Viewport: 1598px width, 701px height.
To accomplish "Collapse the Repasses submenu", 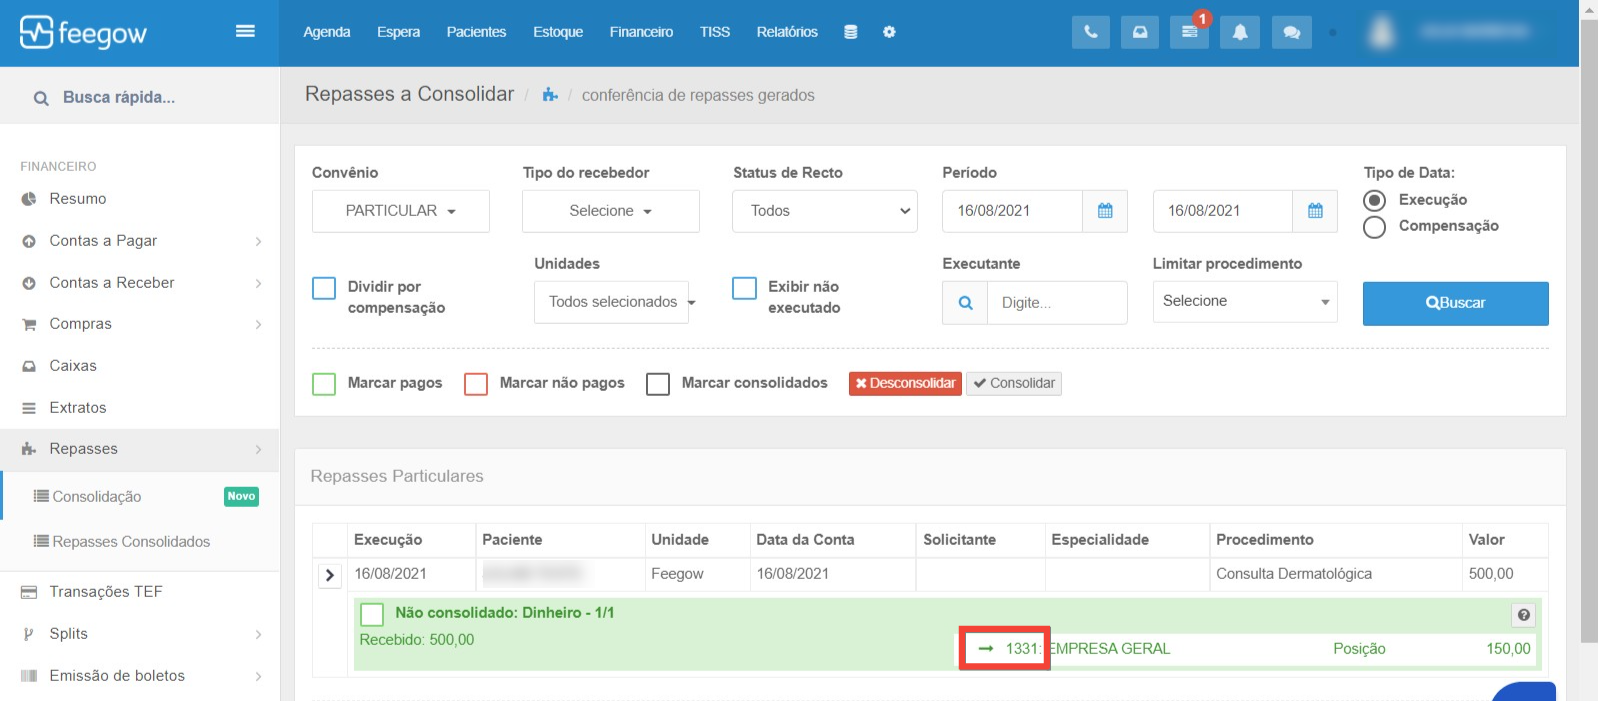I will point(258,450).
